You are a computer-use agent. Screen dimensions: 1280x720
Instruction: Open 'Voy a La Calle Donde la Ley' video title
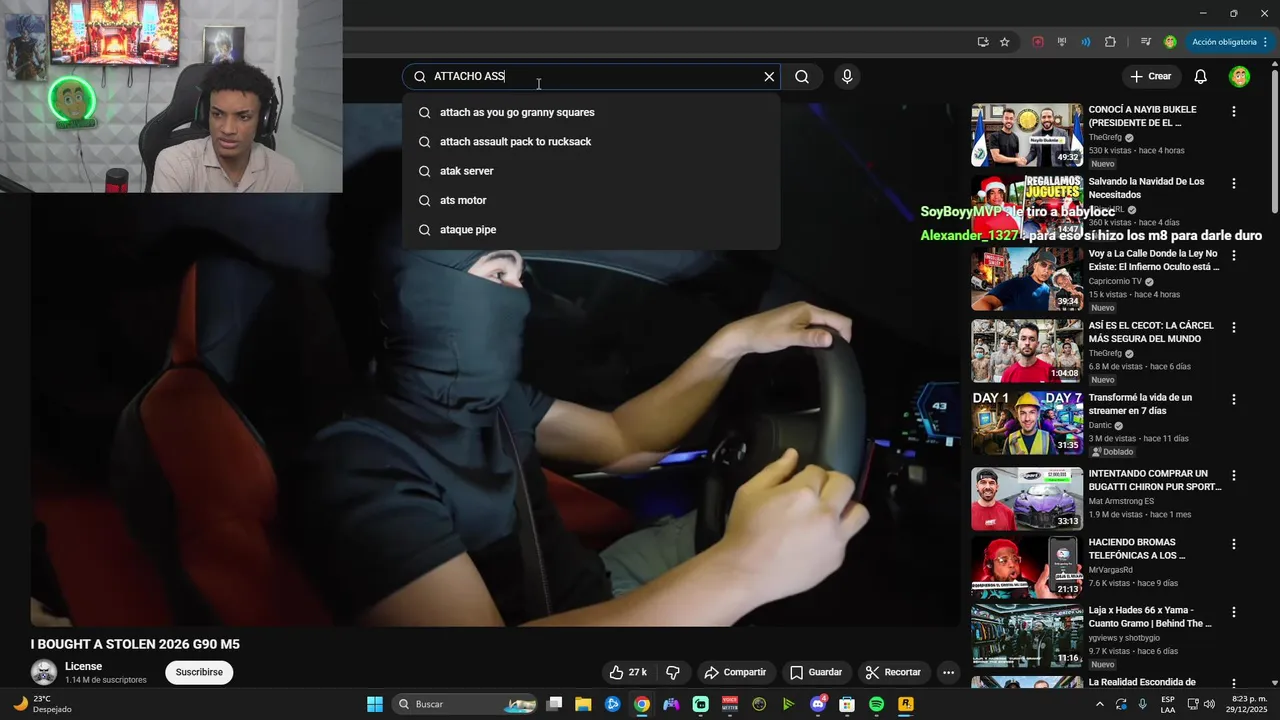(x=1154, y=260)
